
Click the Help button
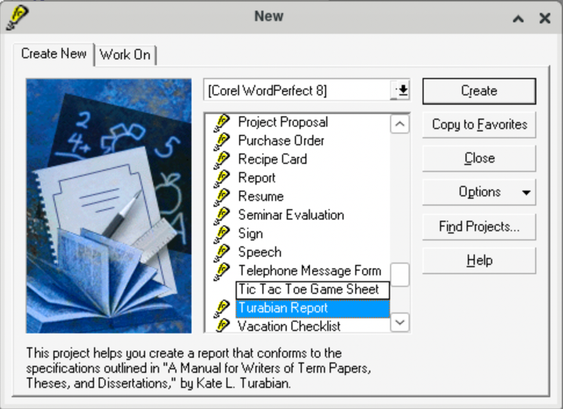click(x=479, y=260)
